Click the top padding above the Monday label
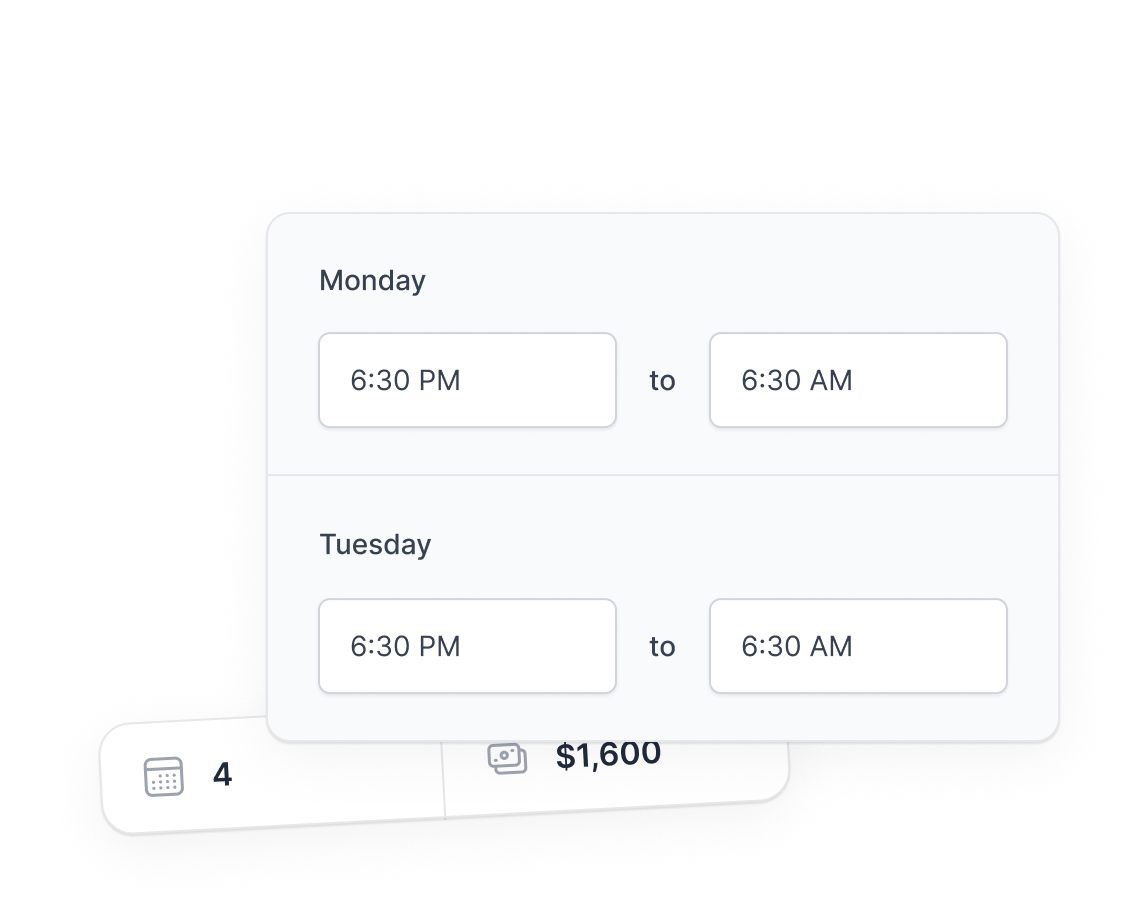The image size is (1124, 915). tap(663, 240)
